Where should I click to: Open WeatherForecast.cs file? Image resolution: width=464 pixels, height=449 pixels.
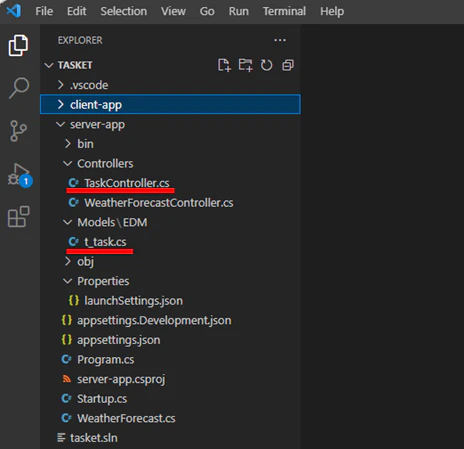point(126,418)
